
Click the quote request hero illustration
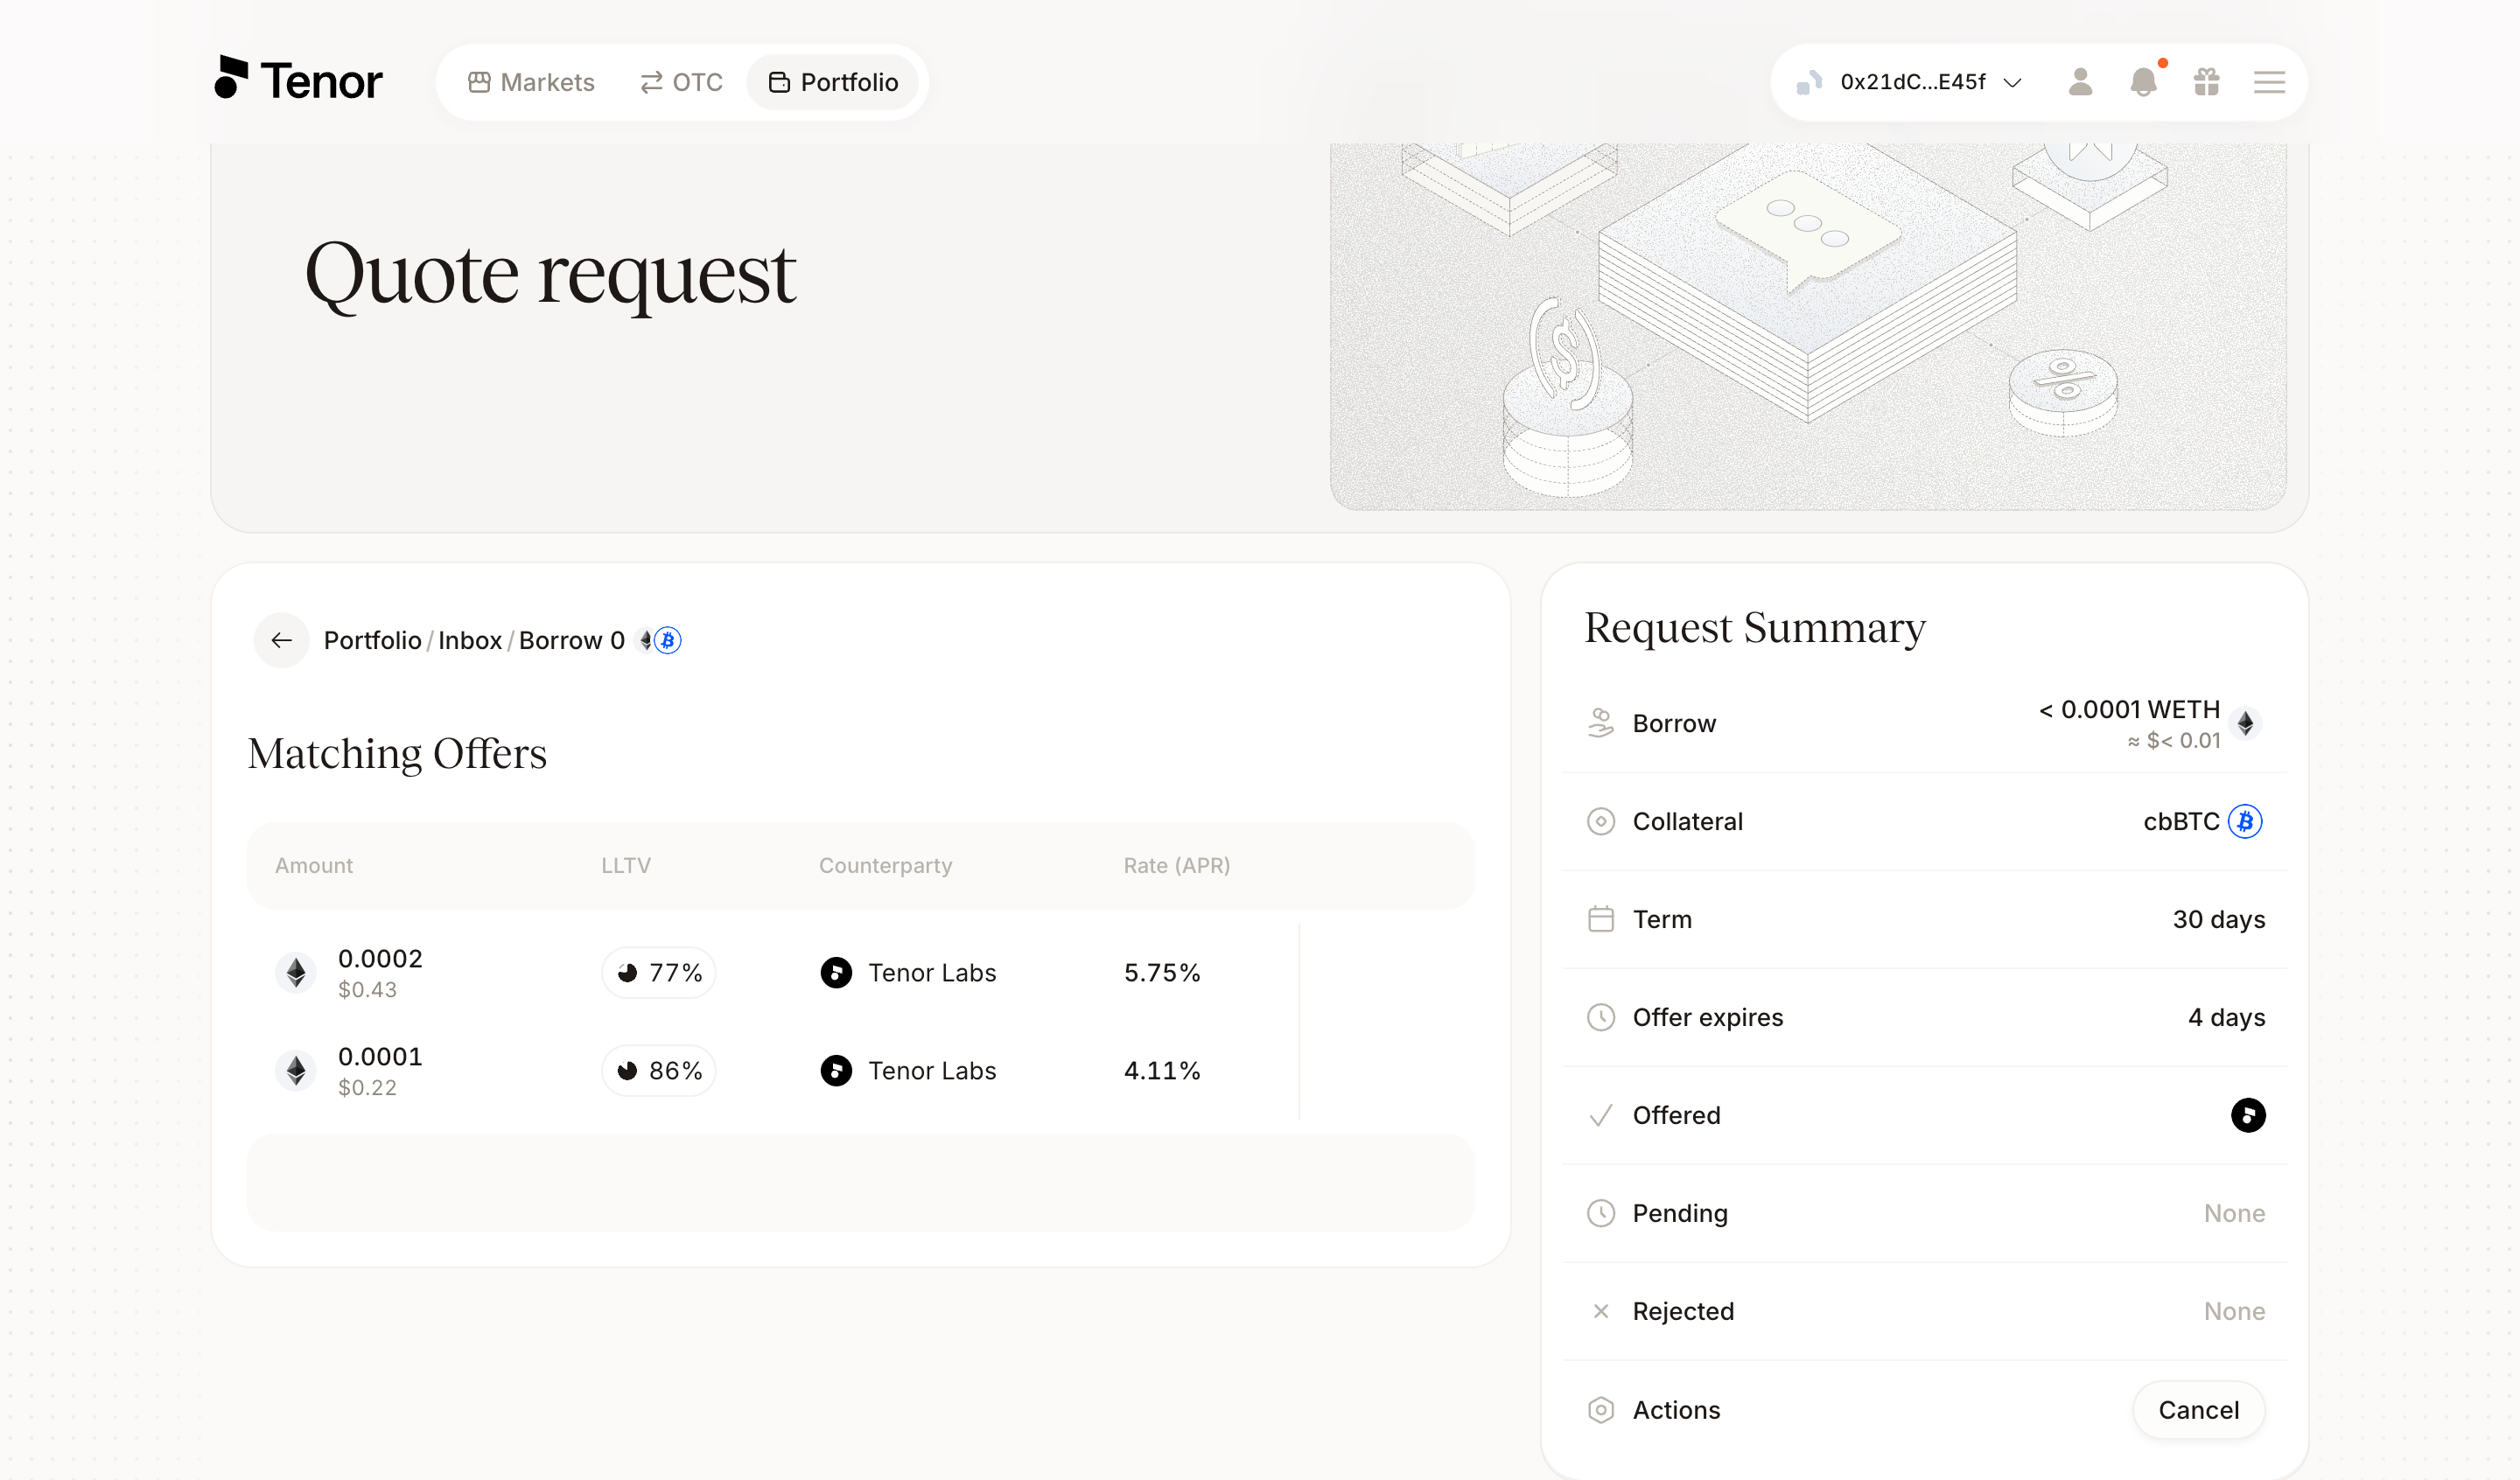click(x=1808, y=326)
